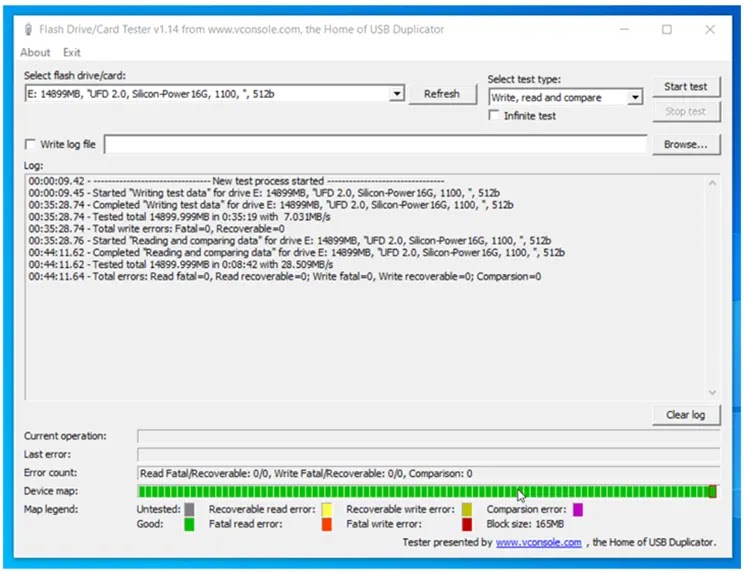Minimize the Flash Drive Tester window

click(x=624, y=29)
